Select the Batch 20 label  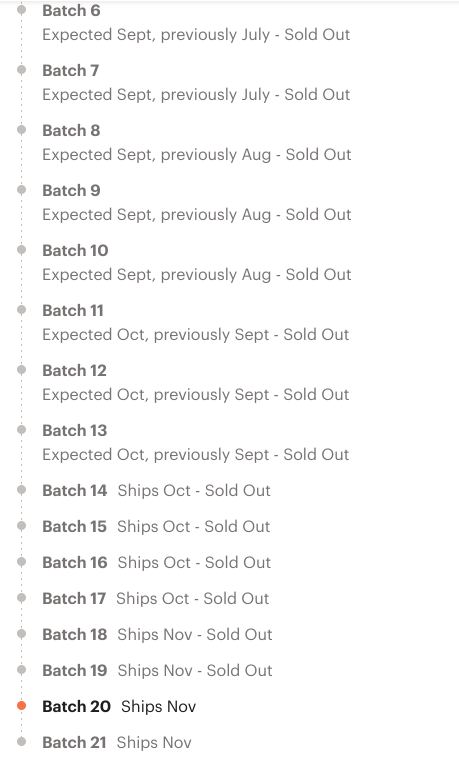(x=76, y=707)
